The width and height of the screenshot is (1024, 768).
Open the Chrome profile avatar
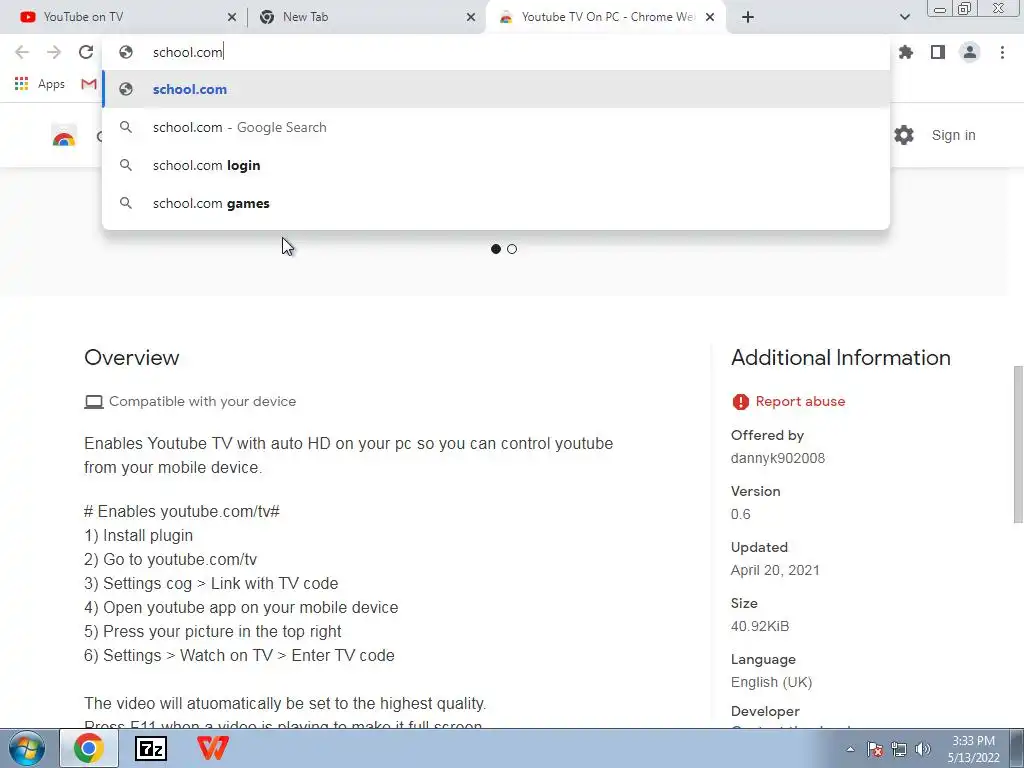click(970, 52)
